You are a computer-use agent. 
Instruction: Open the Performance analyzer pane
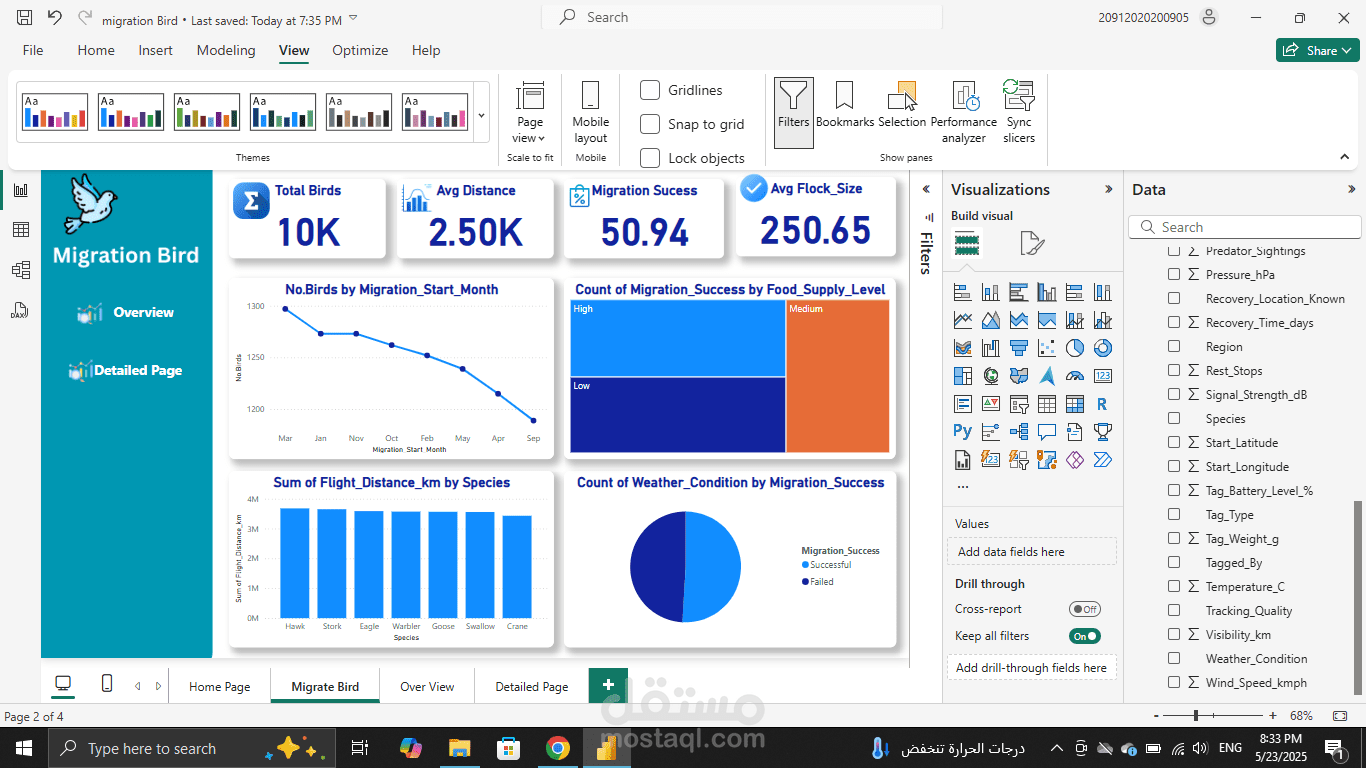(963, 112)
